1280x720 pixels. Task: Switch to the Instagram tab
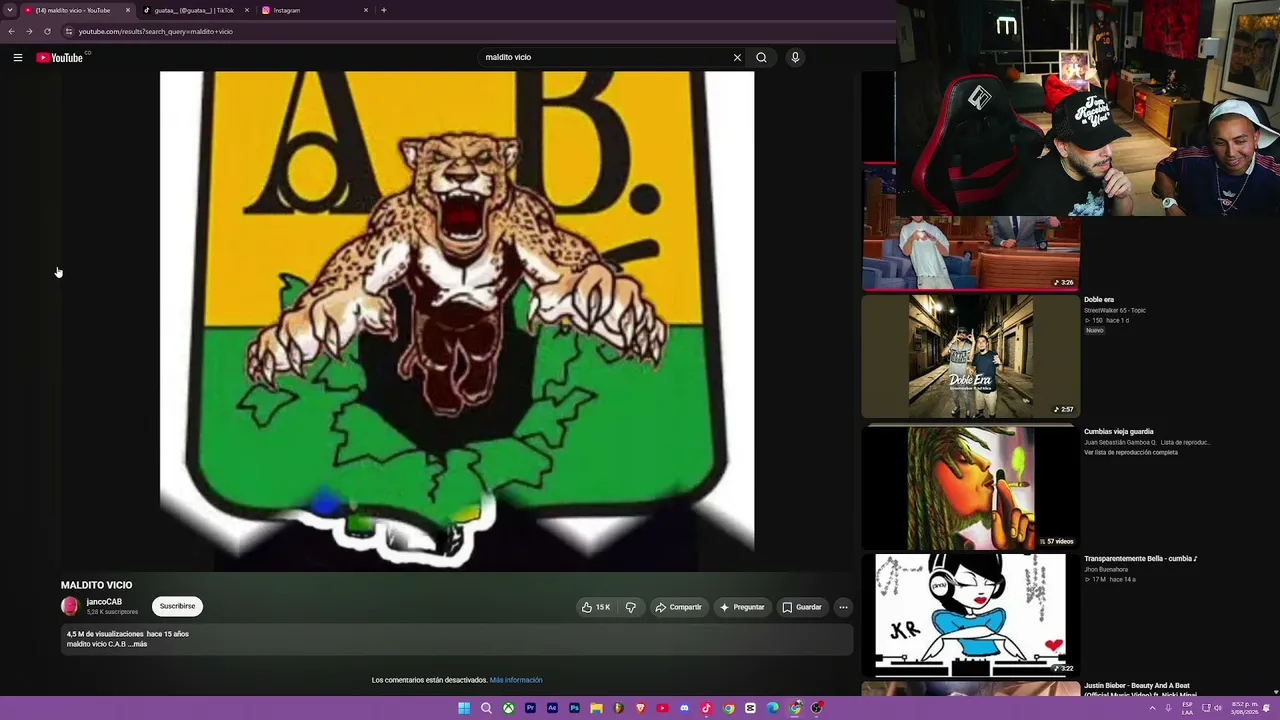315,10
